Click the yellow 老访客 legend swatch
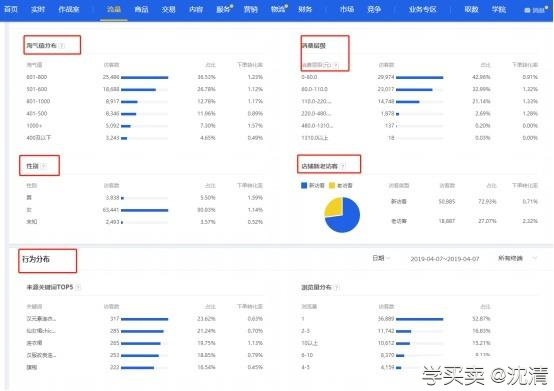 click(x=332, y=185)
